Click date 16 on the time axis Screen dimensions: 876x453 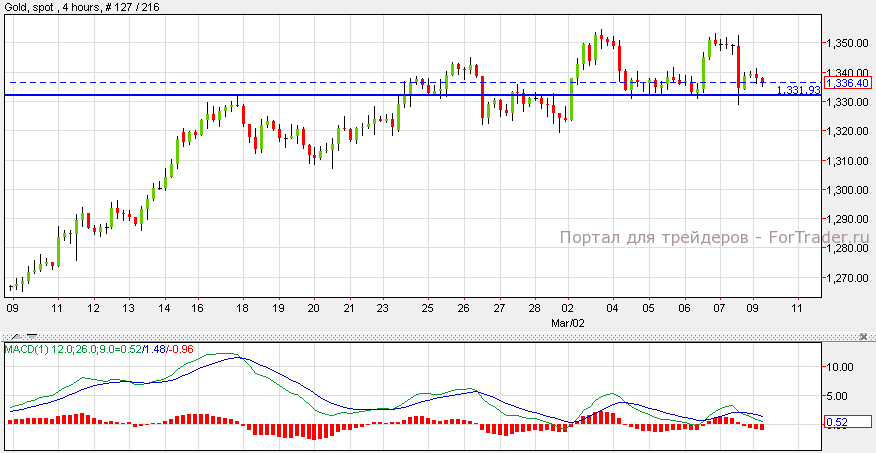point(199,308)
